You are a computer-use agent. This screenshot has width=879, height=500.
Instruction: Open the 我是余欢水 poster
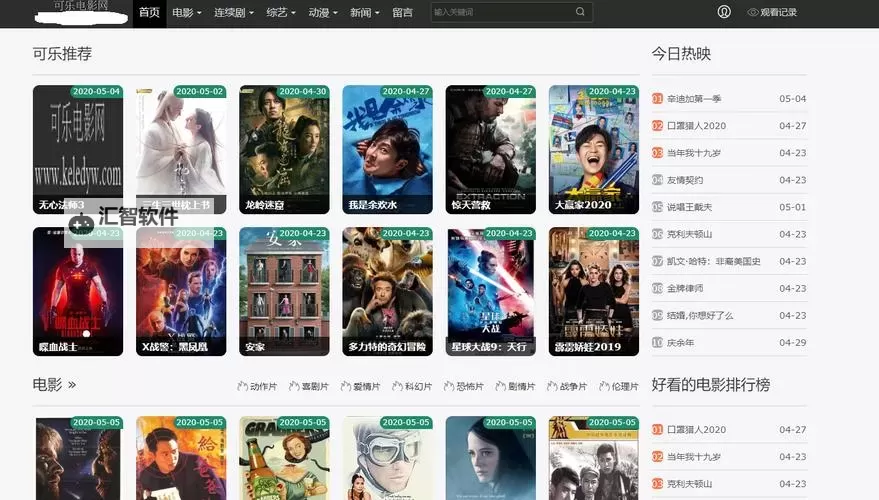pyautogui.click(x=387, y=149)
